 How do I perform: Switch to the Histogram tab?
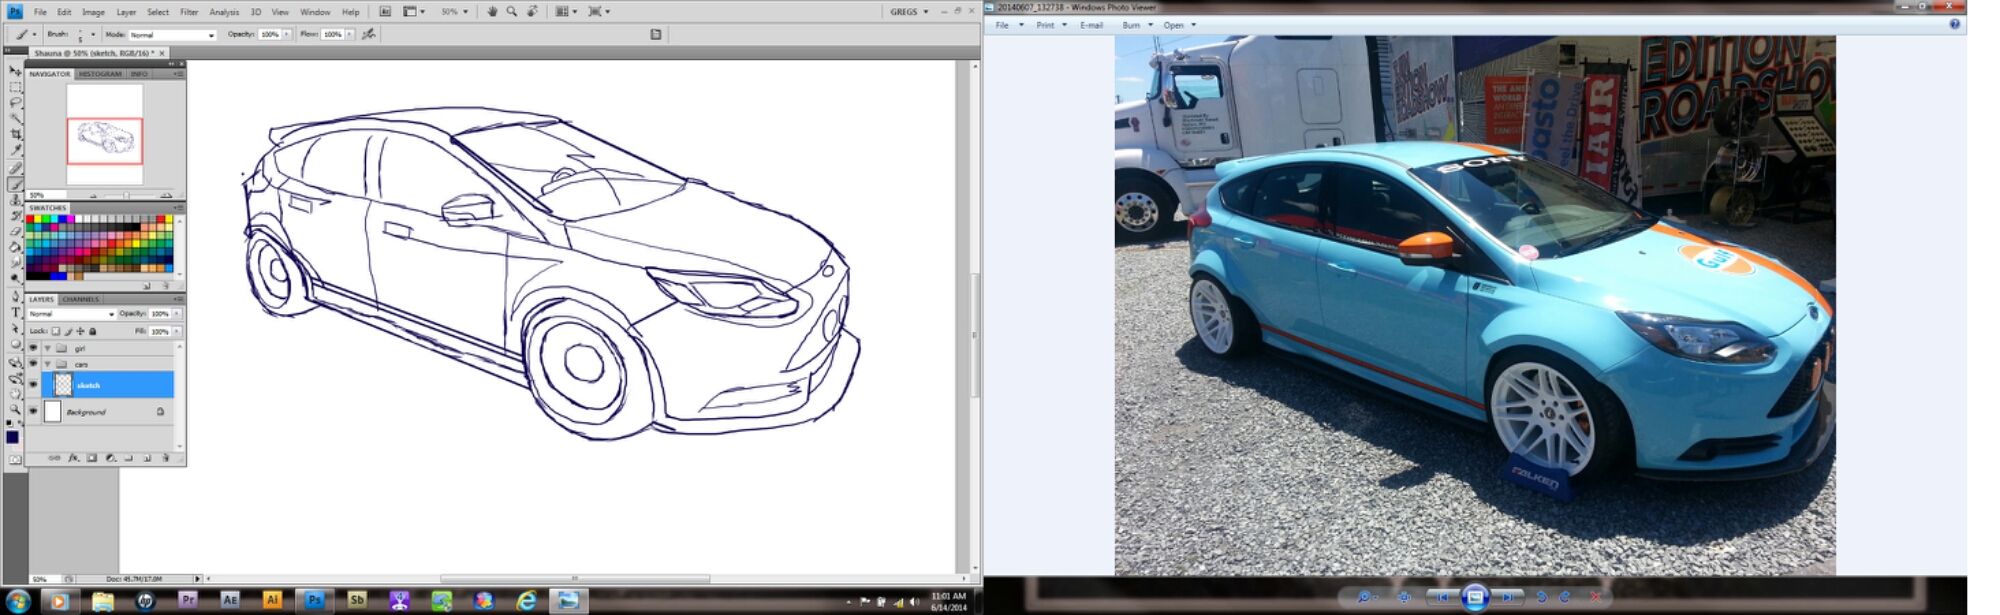coord(100,74)
